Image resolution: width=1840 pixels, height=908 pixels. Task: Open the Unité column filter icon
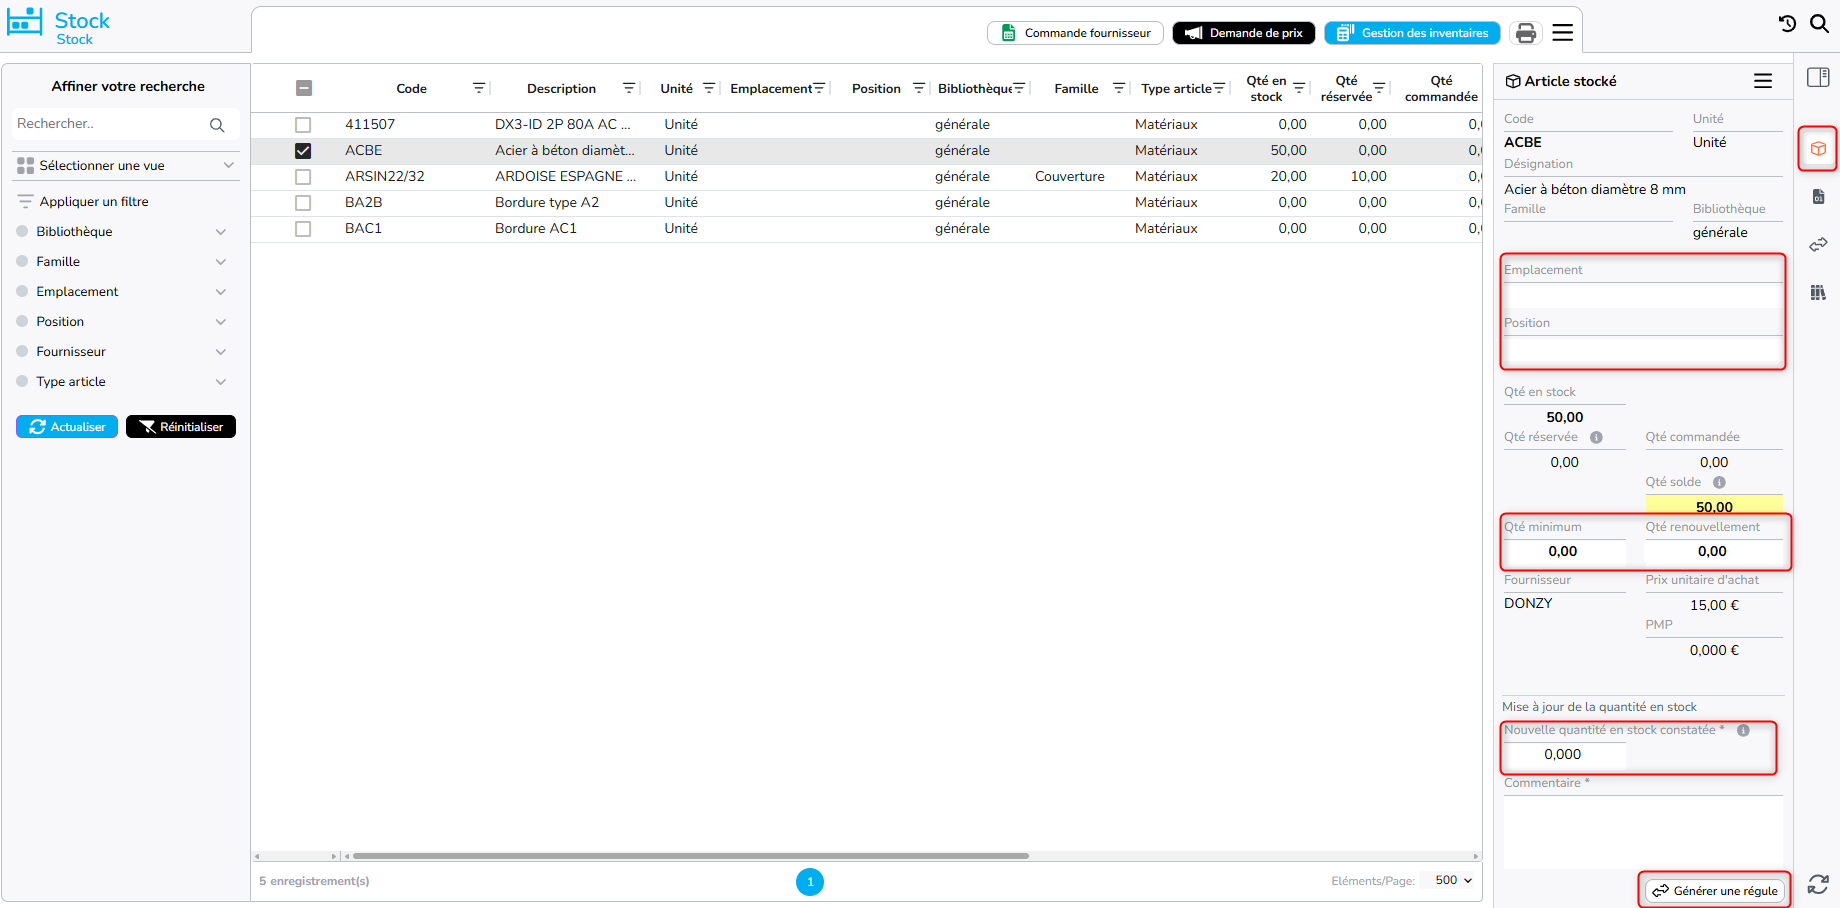pyautogui.click(x=709, y=88)
